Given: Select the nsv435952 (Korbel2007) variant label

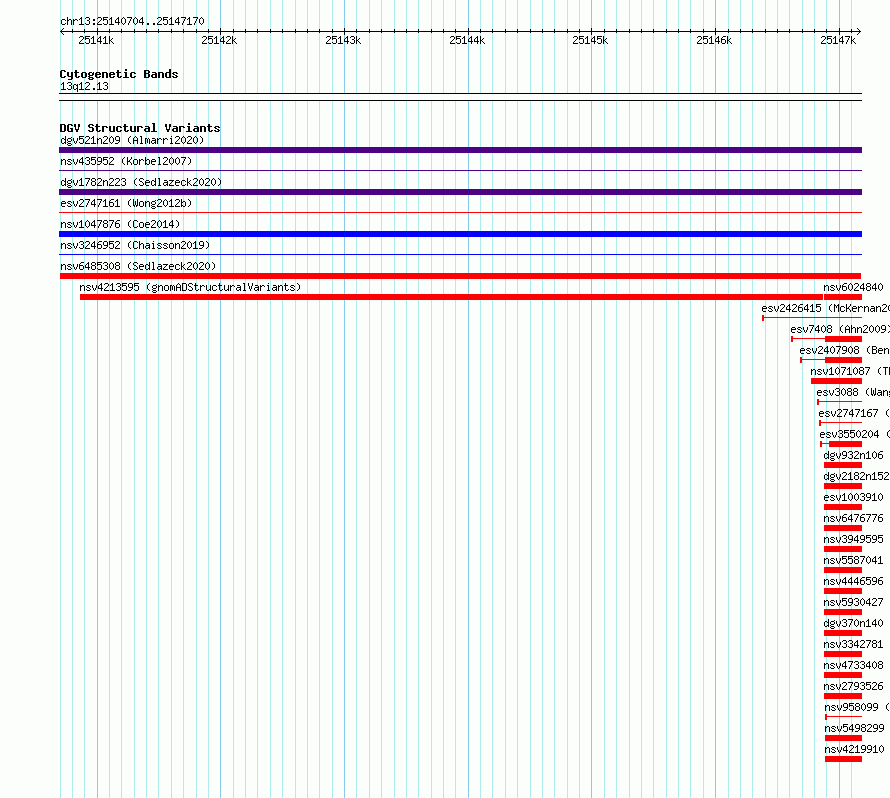Looking at the screenshot, I should click(x=126, y=161).
